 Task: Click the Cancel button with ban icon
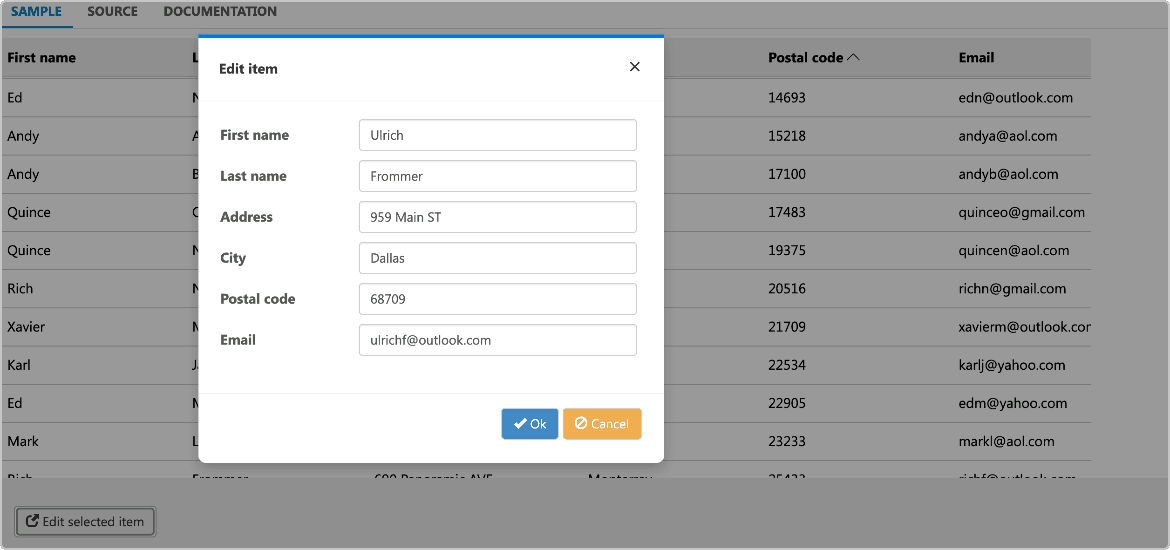click(x=602, y=424)
